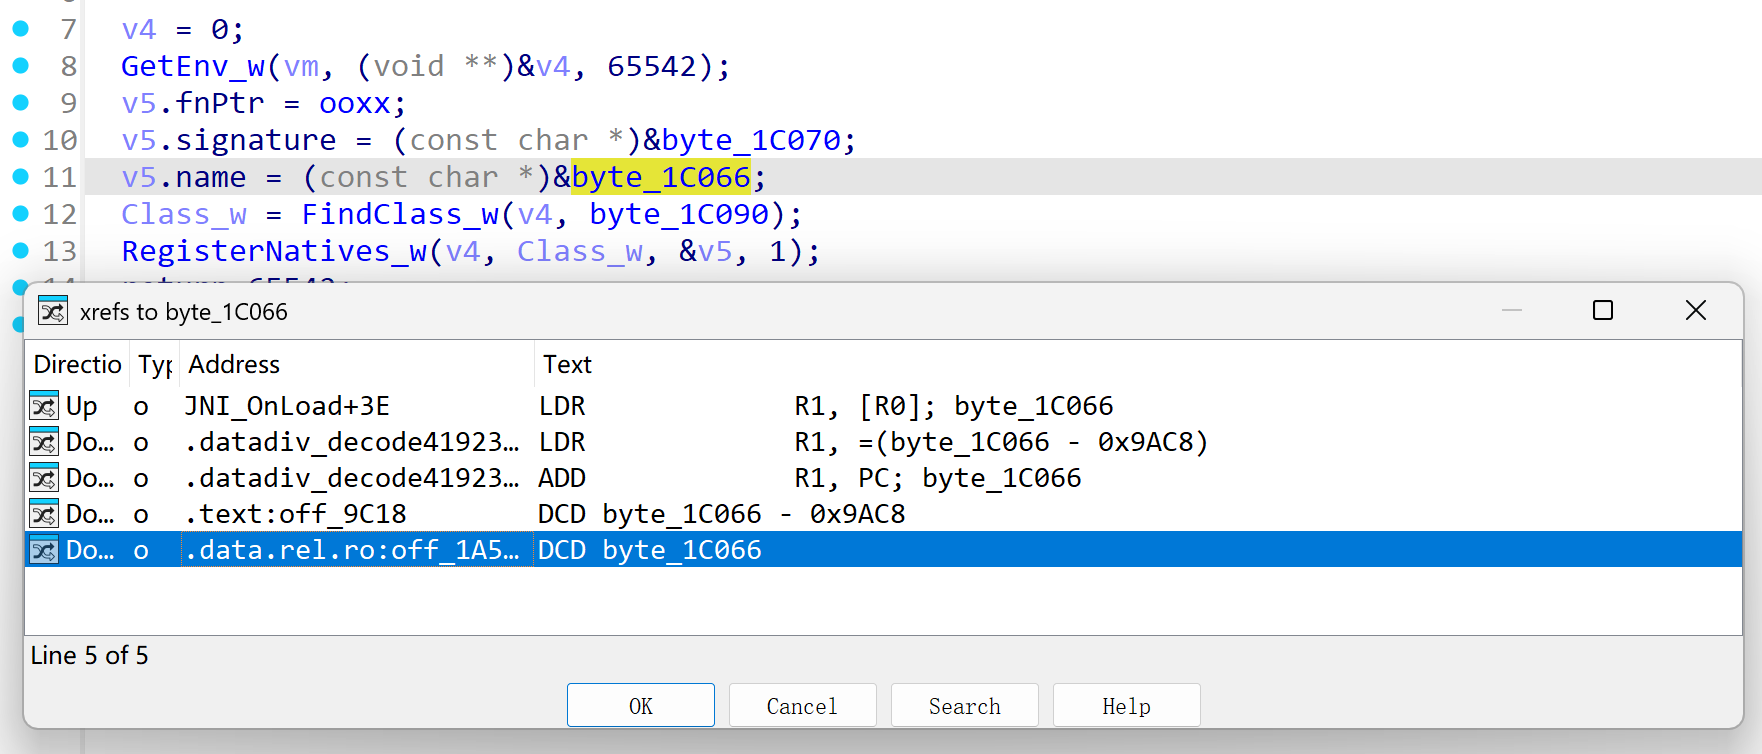This screenshot has width=1762, height=754.
Task: Click the icon on the selected .data.rel.ro row
Action: click(44, 550)
